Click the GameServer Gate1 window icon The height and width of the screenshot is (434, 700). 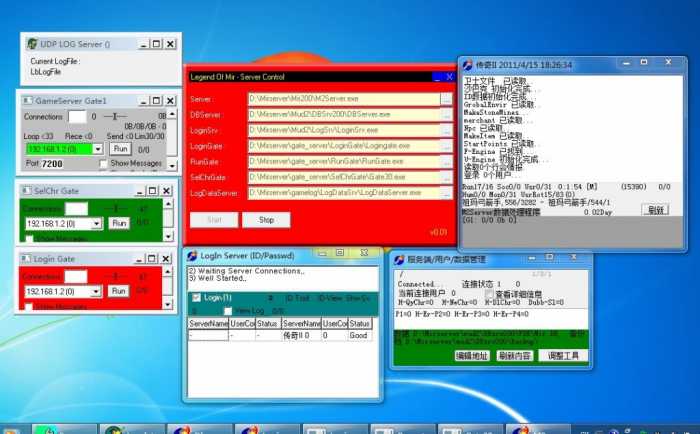coord(28,100)
